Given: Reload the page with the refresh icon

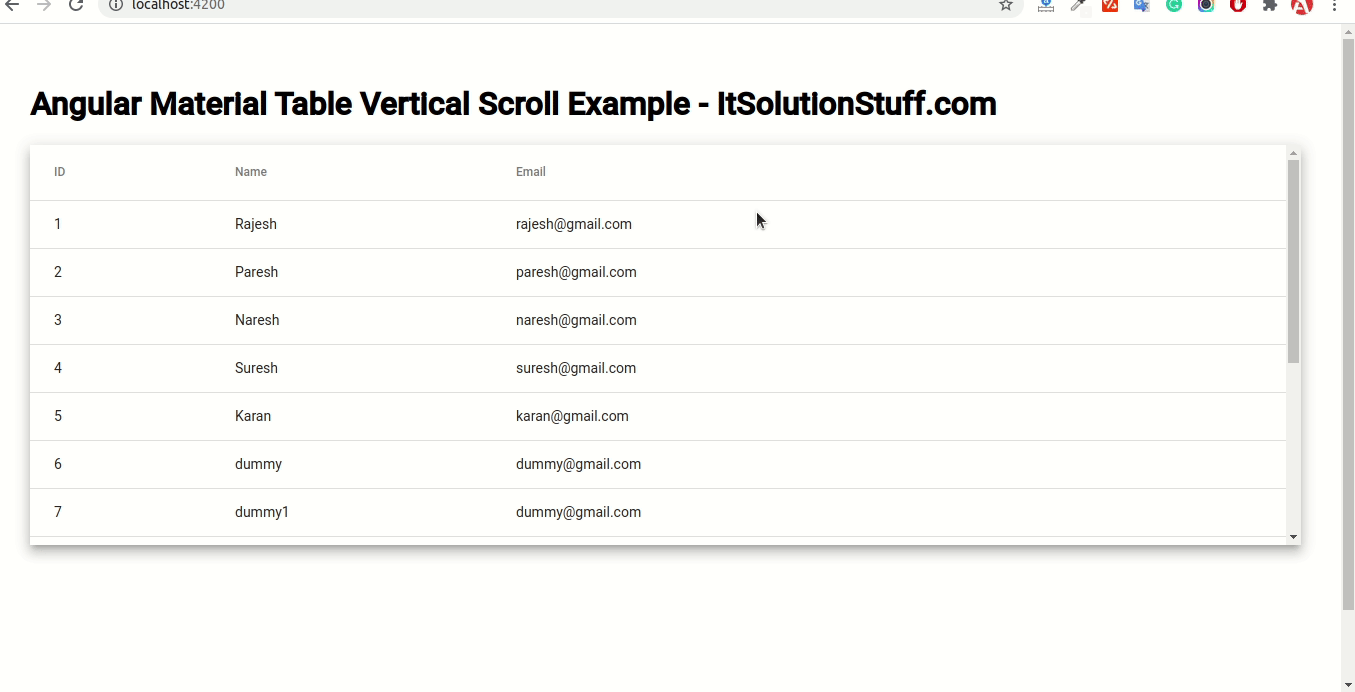Looking at the screenshot, I should 76,5.
